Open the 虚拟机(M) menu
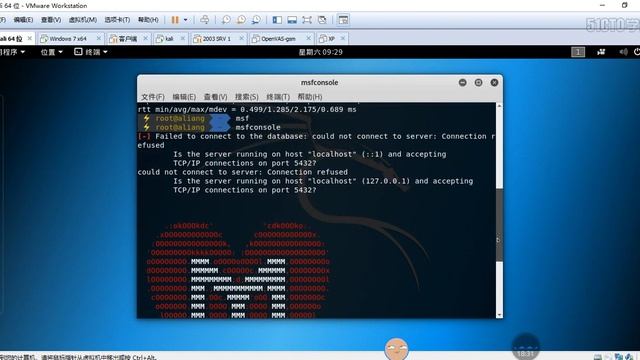The image size is (640, 360). 82,20
